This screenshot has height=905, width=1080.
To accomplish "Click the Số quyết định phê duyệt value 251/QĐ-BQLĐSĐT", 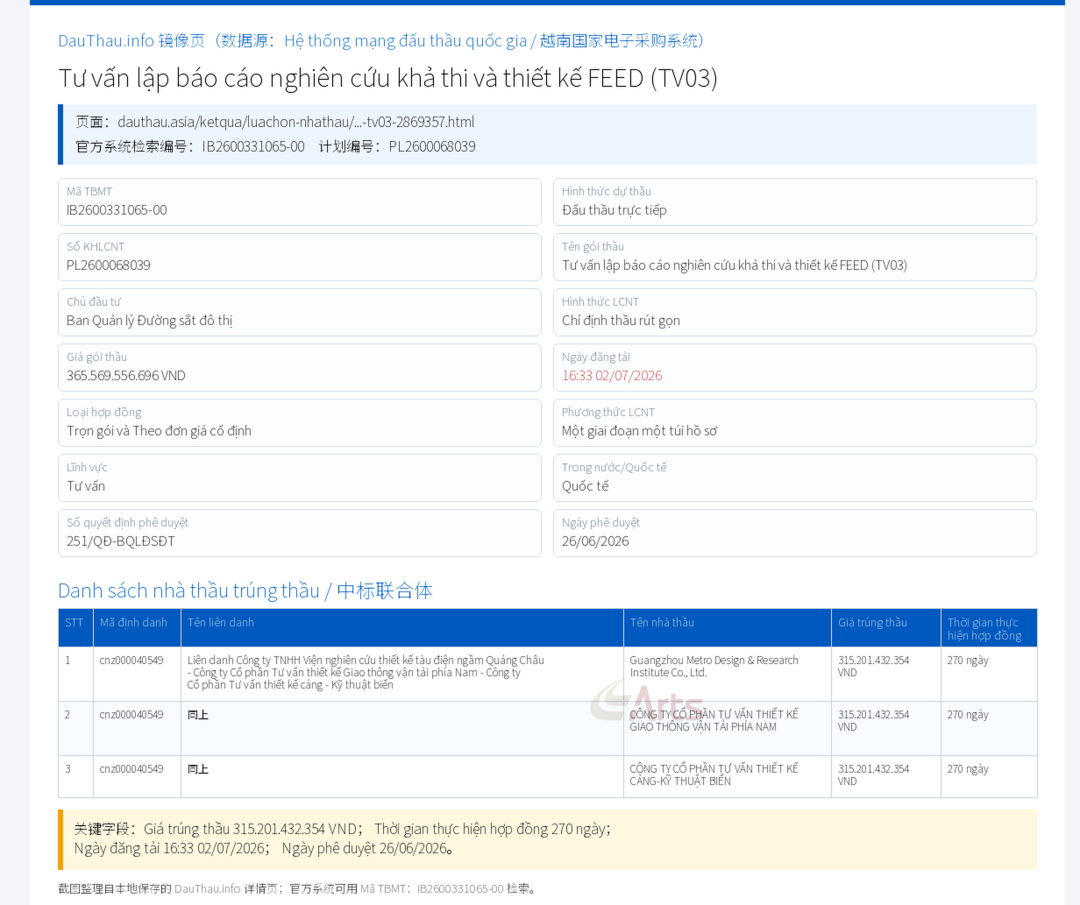I will point(121,541).
